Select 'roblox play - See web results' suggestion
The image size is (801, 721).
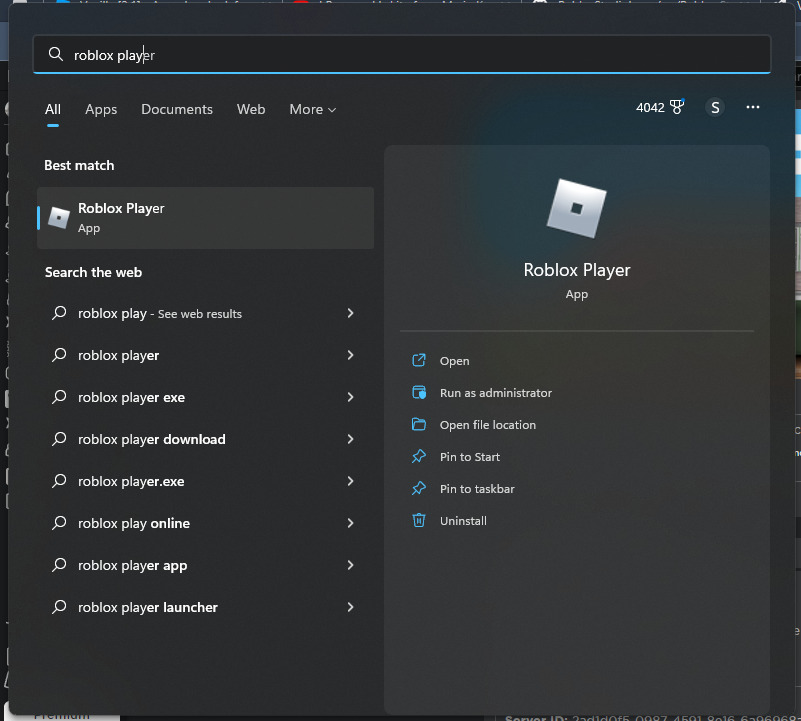205,313
